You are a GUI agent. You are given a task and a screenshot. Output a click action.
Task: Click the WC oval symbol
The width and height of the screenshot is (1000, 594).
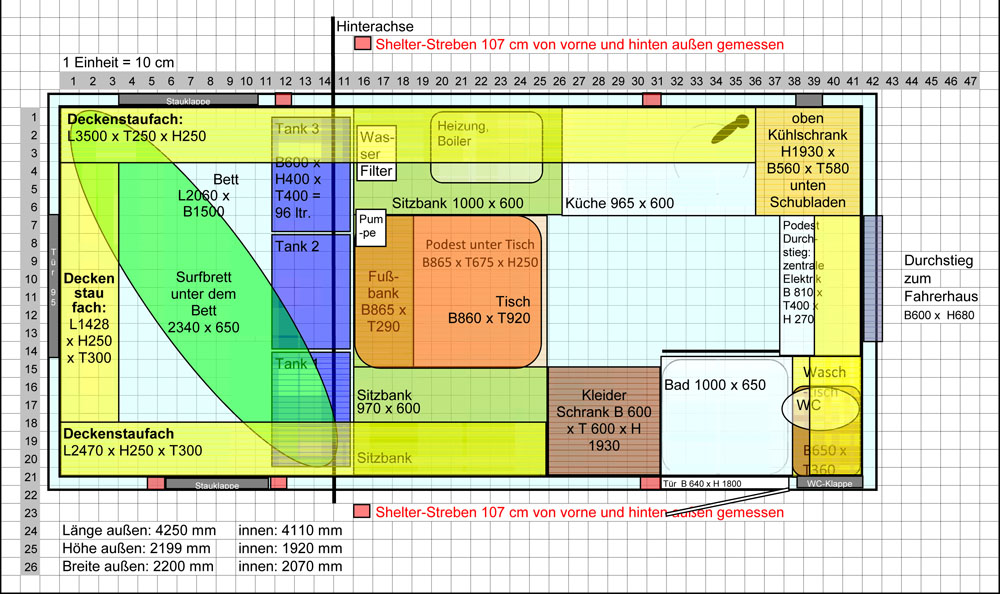pos(821,406)
